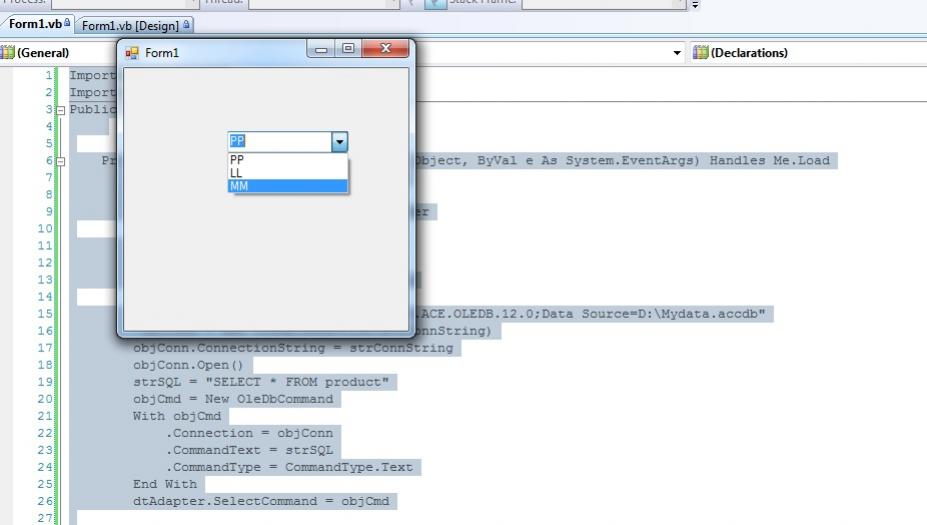927x525 pixels.
Task: Click the (Declarations) icon in the code editor
Action: coord(701,53)
